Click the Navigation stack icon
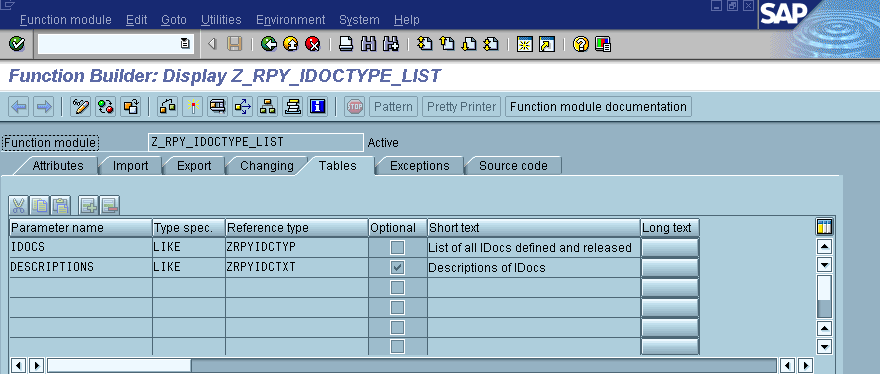The height and width of the screenshot is (374, 880). tap(292, 107)
